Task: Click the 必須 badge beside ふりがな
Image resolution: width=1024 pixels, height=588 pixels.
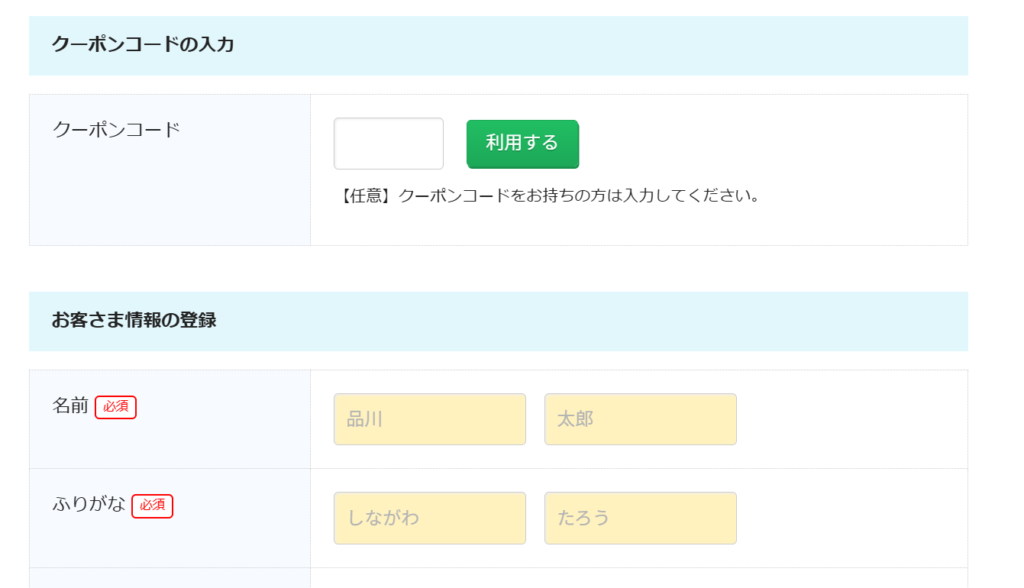Action: [x=152, y=506]
